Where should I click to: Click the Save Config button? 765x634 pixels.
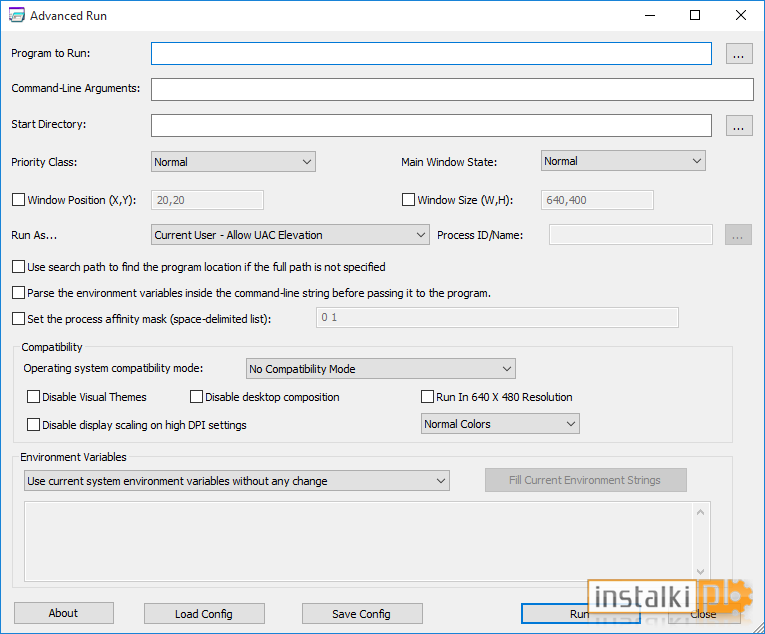tap(362, 614)
